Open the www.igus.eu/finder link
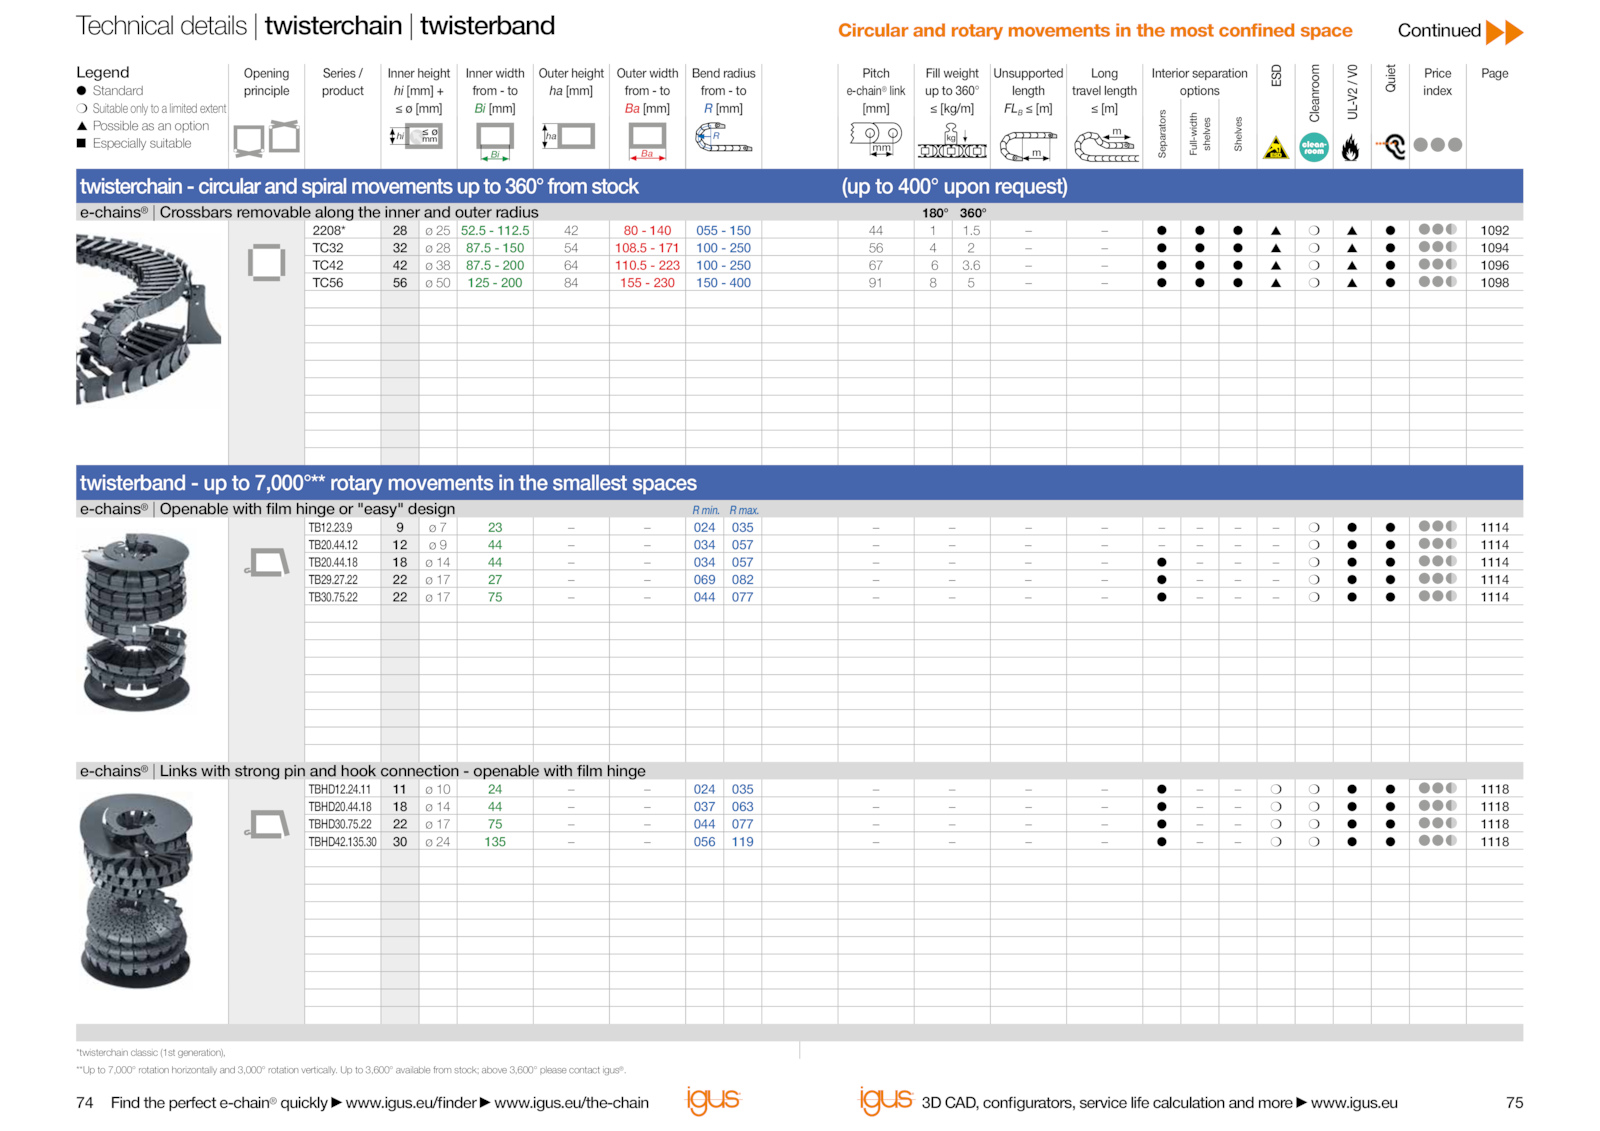This screenshot has height=1131, width=1600. [x=411, y=1103]
